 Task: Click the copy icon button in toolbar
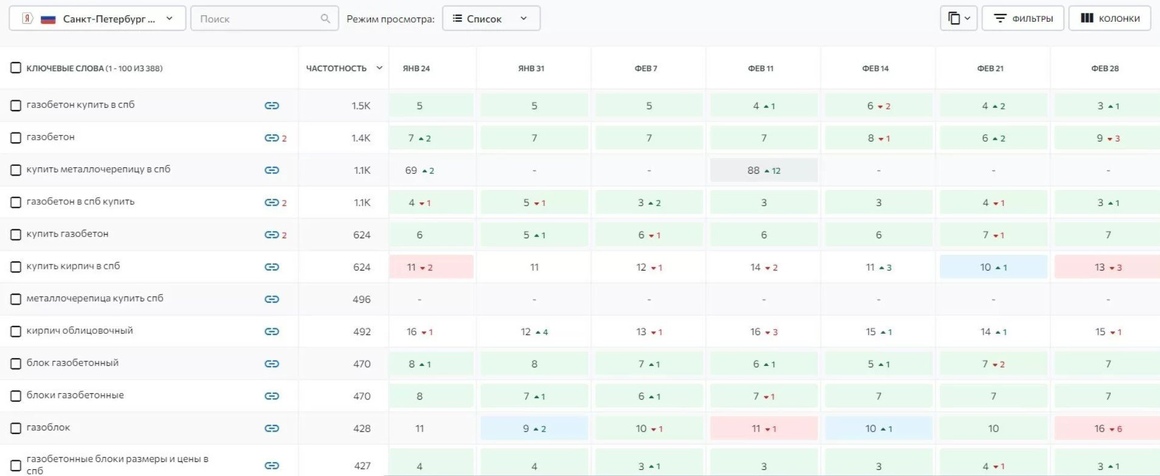click(959, 19)
